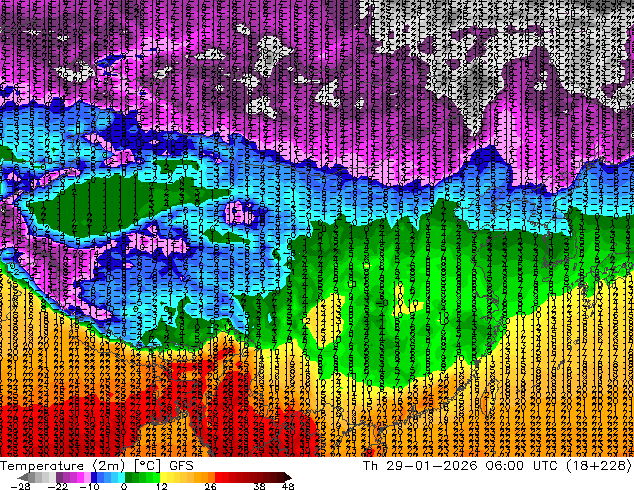Click the -28 label on the legend
Image resolution: width=634 pixels, height=490 pixels.
click(20, 486)
